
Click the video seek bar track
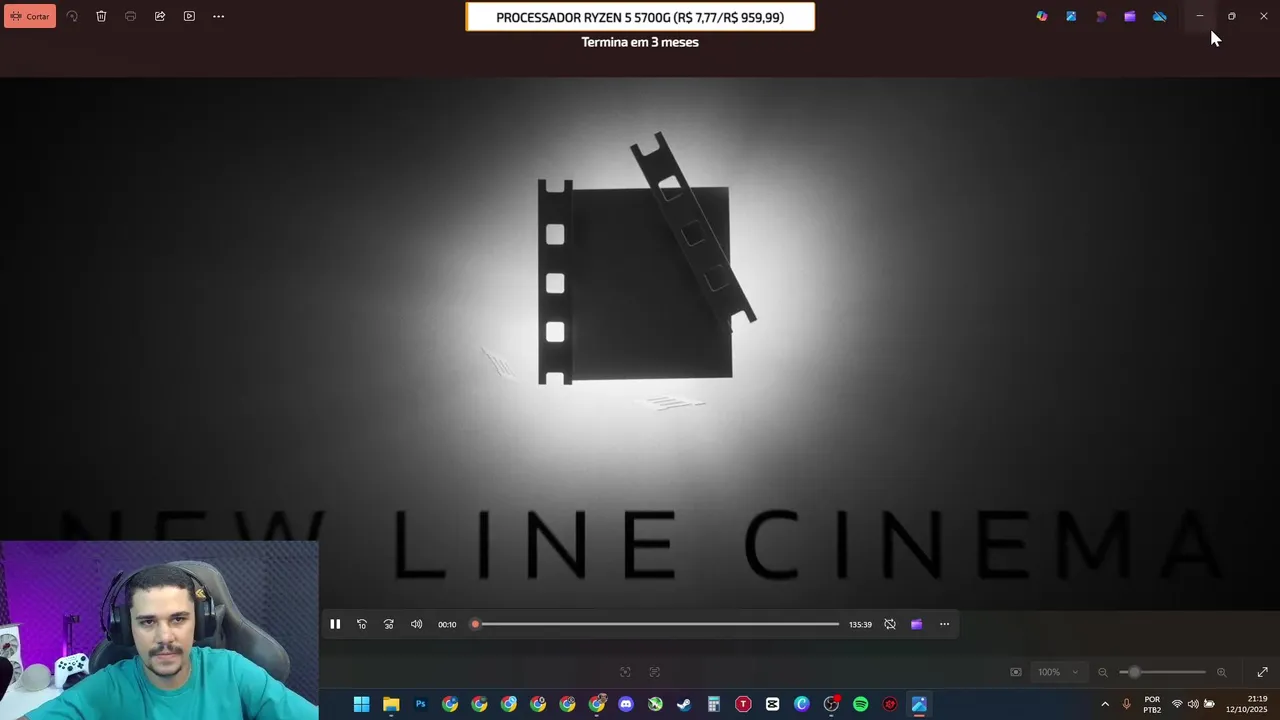pyautogui.click(x=657, y=624)
